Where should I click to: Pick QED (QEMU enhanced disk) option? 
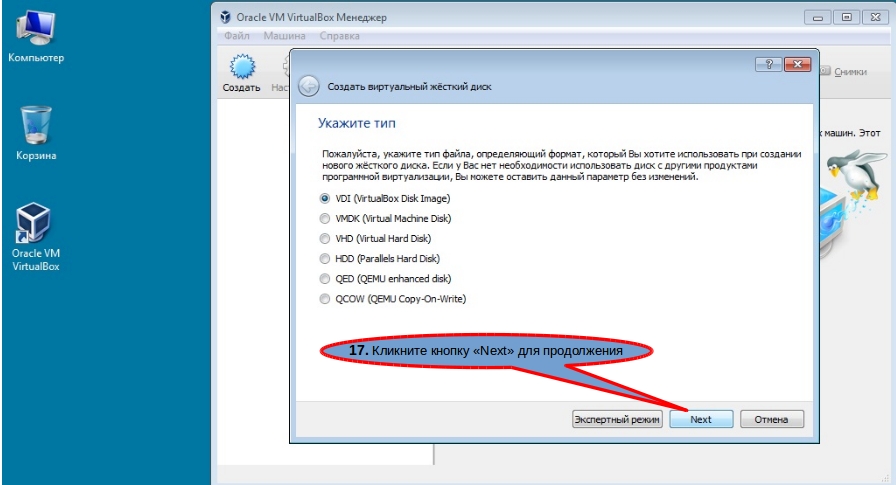click(386, 278)
